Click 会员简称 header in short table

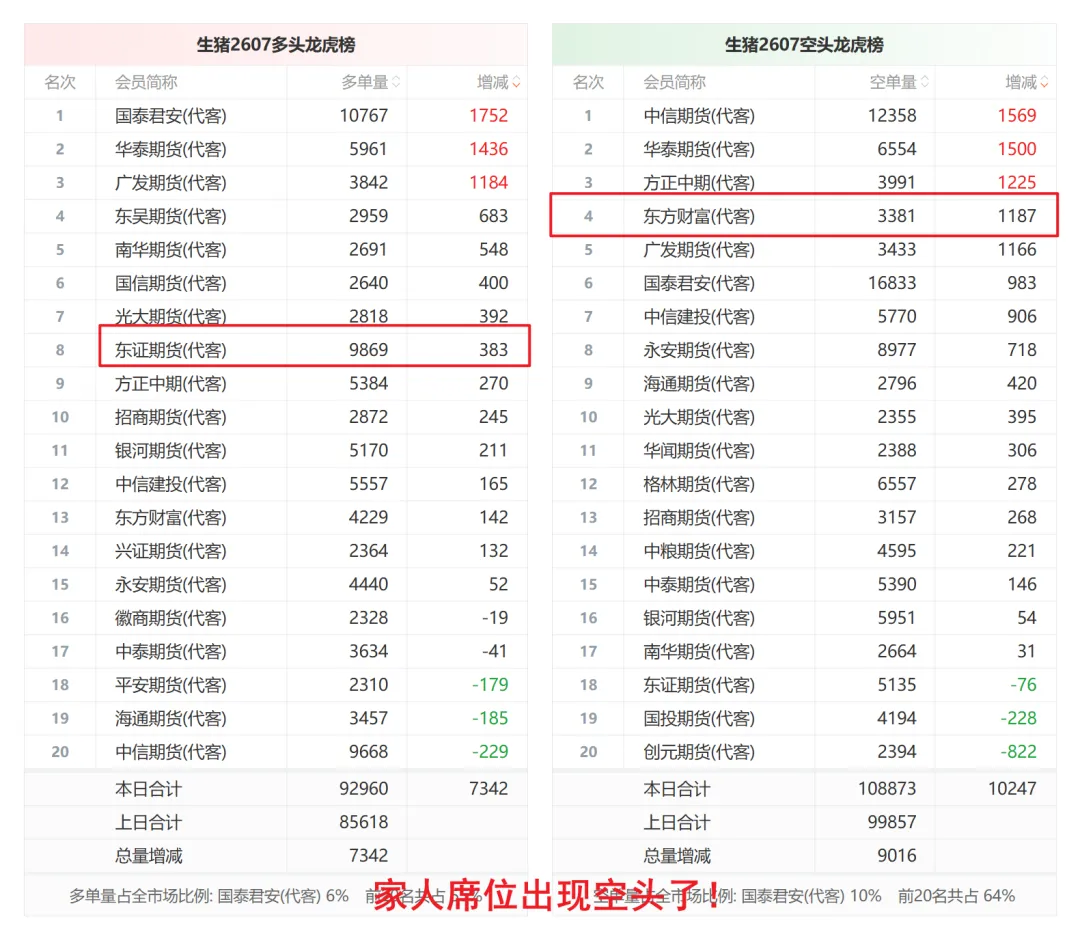pyautogui.click(x=674, y=82)
